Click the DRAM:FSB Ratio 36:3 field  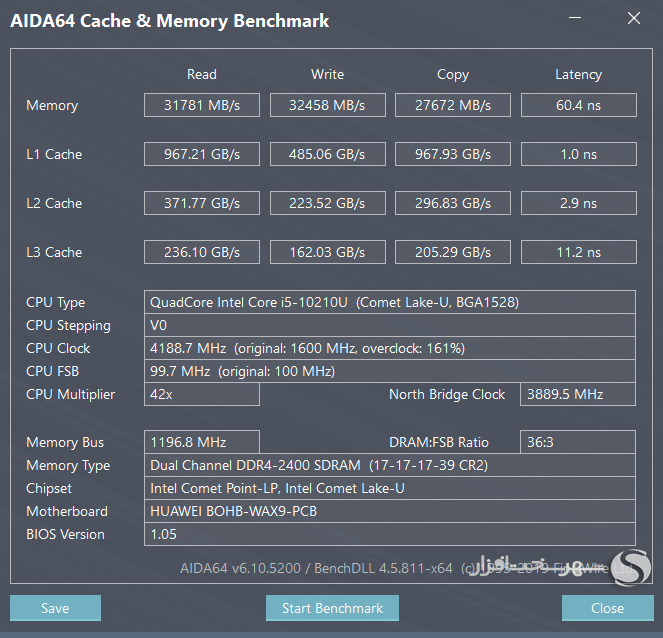pyautogui.click(x=578, y=442)
